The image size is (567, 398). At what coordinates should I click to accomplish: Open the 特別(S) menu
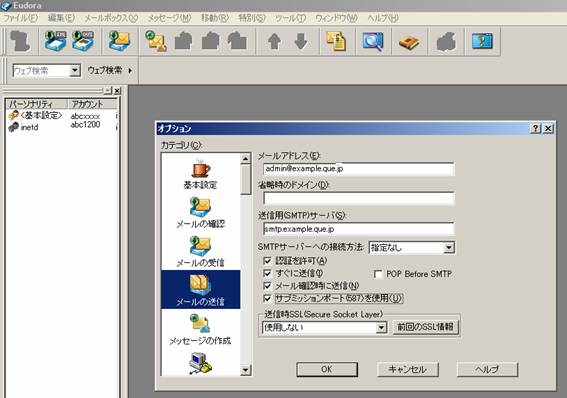(x=252, y=18)
